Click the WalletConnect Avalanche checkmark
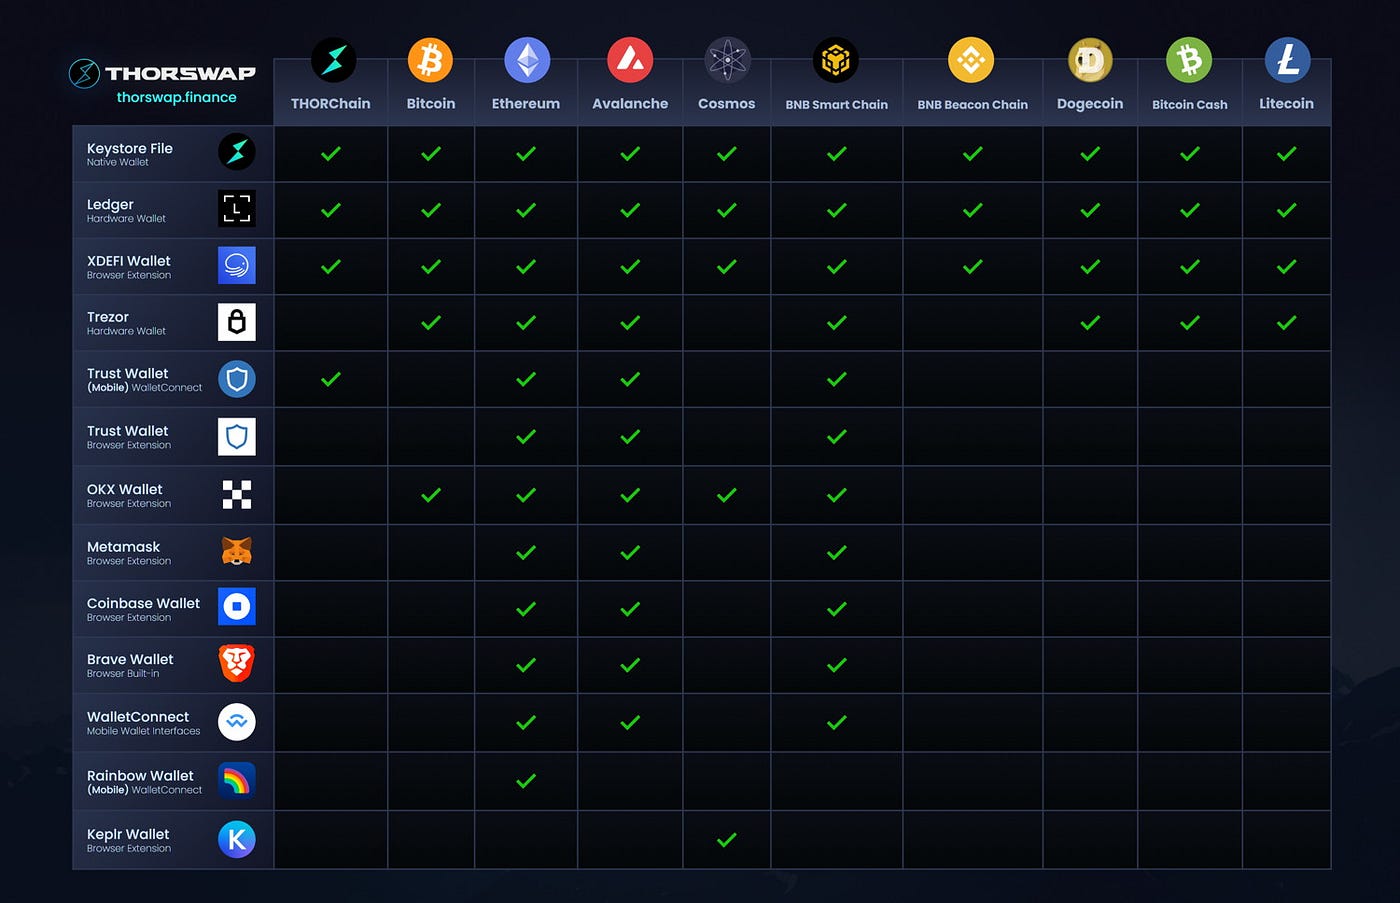This screenshot has height=903, width=1400. point(630,722)
